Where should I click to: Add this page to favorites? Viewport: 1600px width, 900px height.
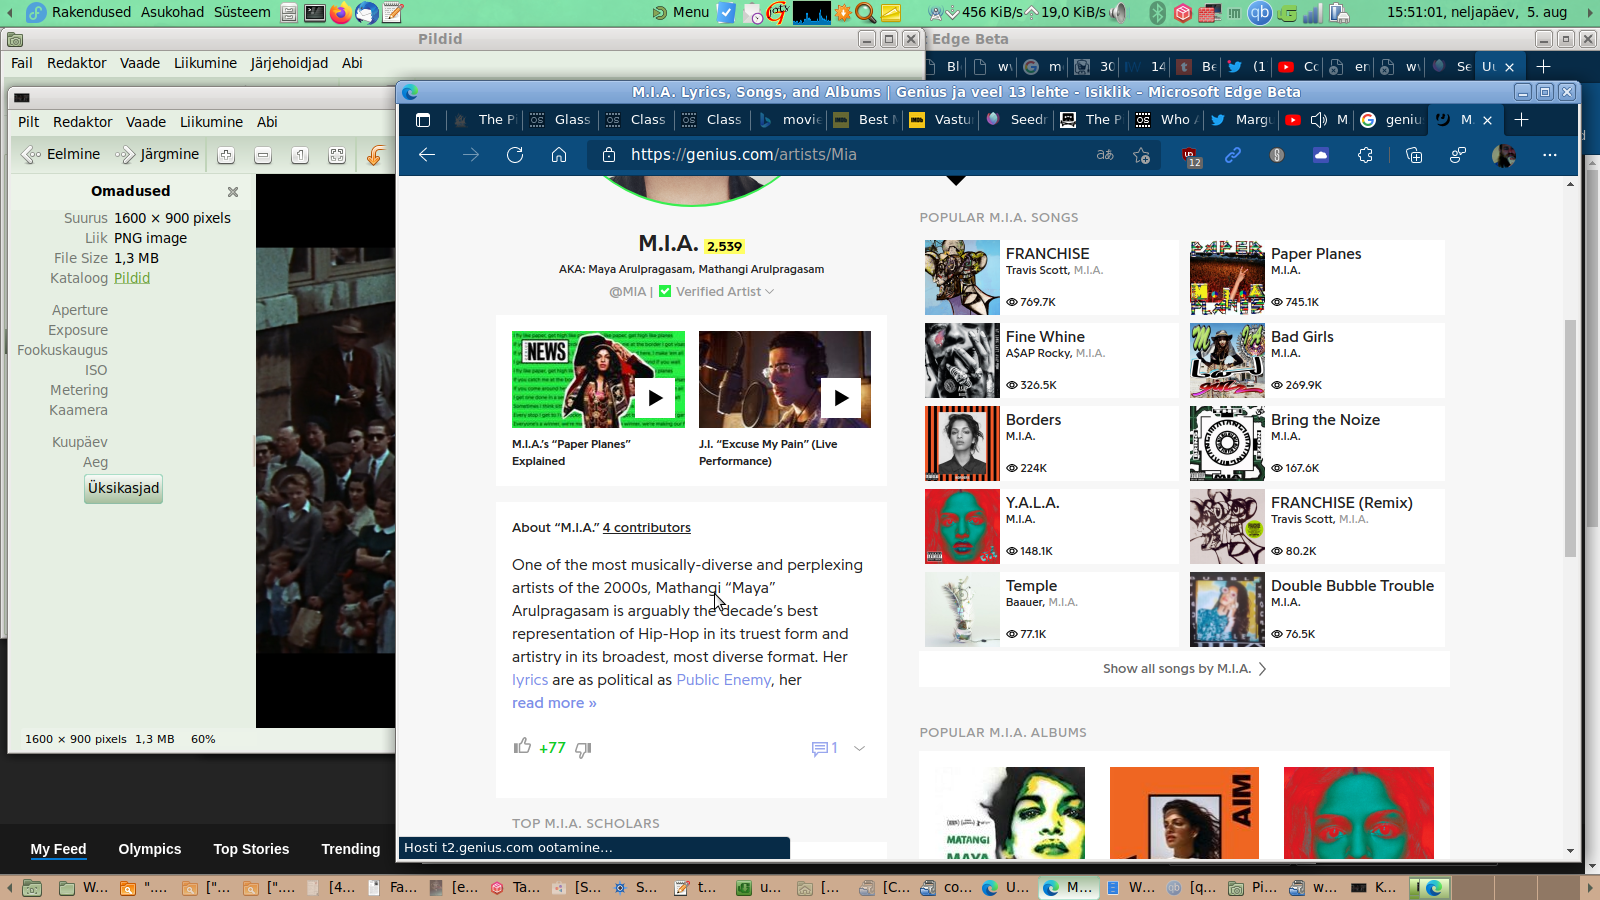1142,155
